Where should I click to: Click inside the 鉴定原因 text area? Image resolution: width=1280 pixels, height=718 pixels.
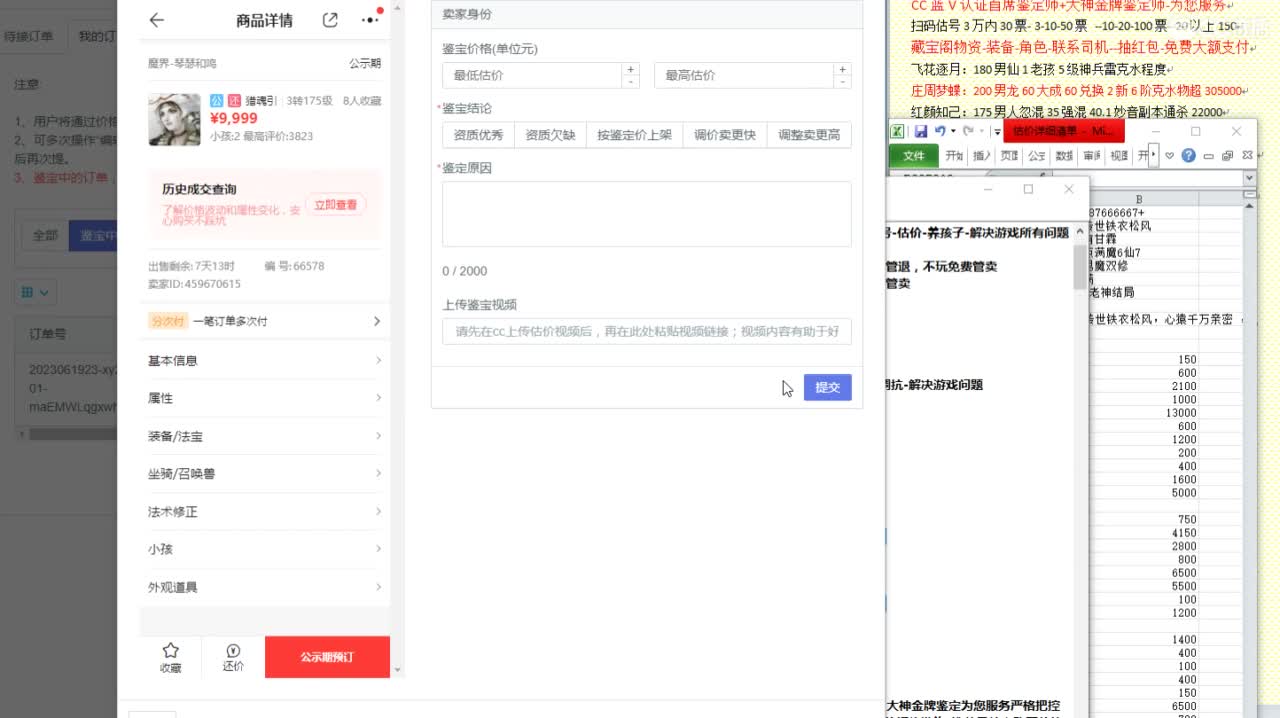pyautogui.click(x=645, y=213)
